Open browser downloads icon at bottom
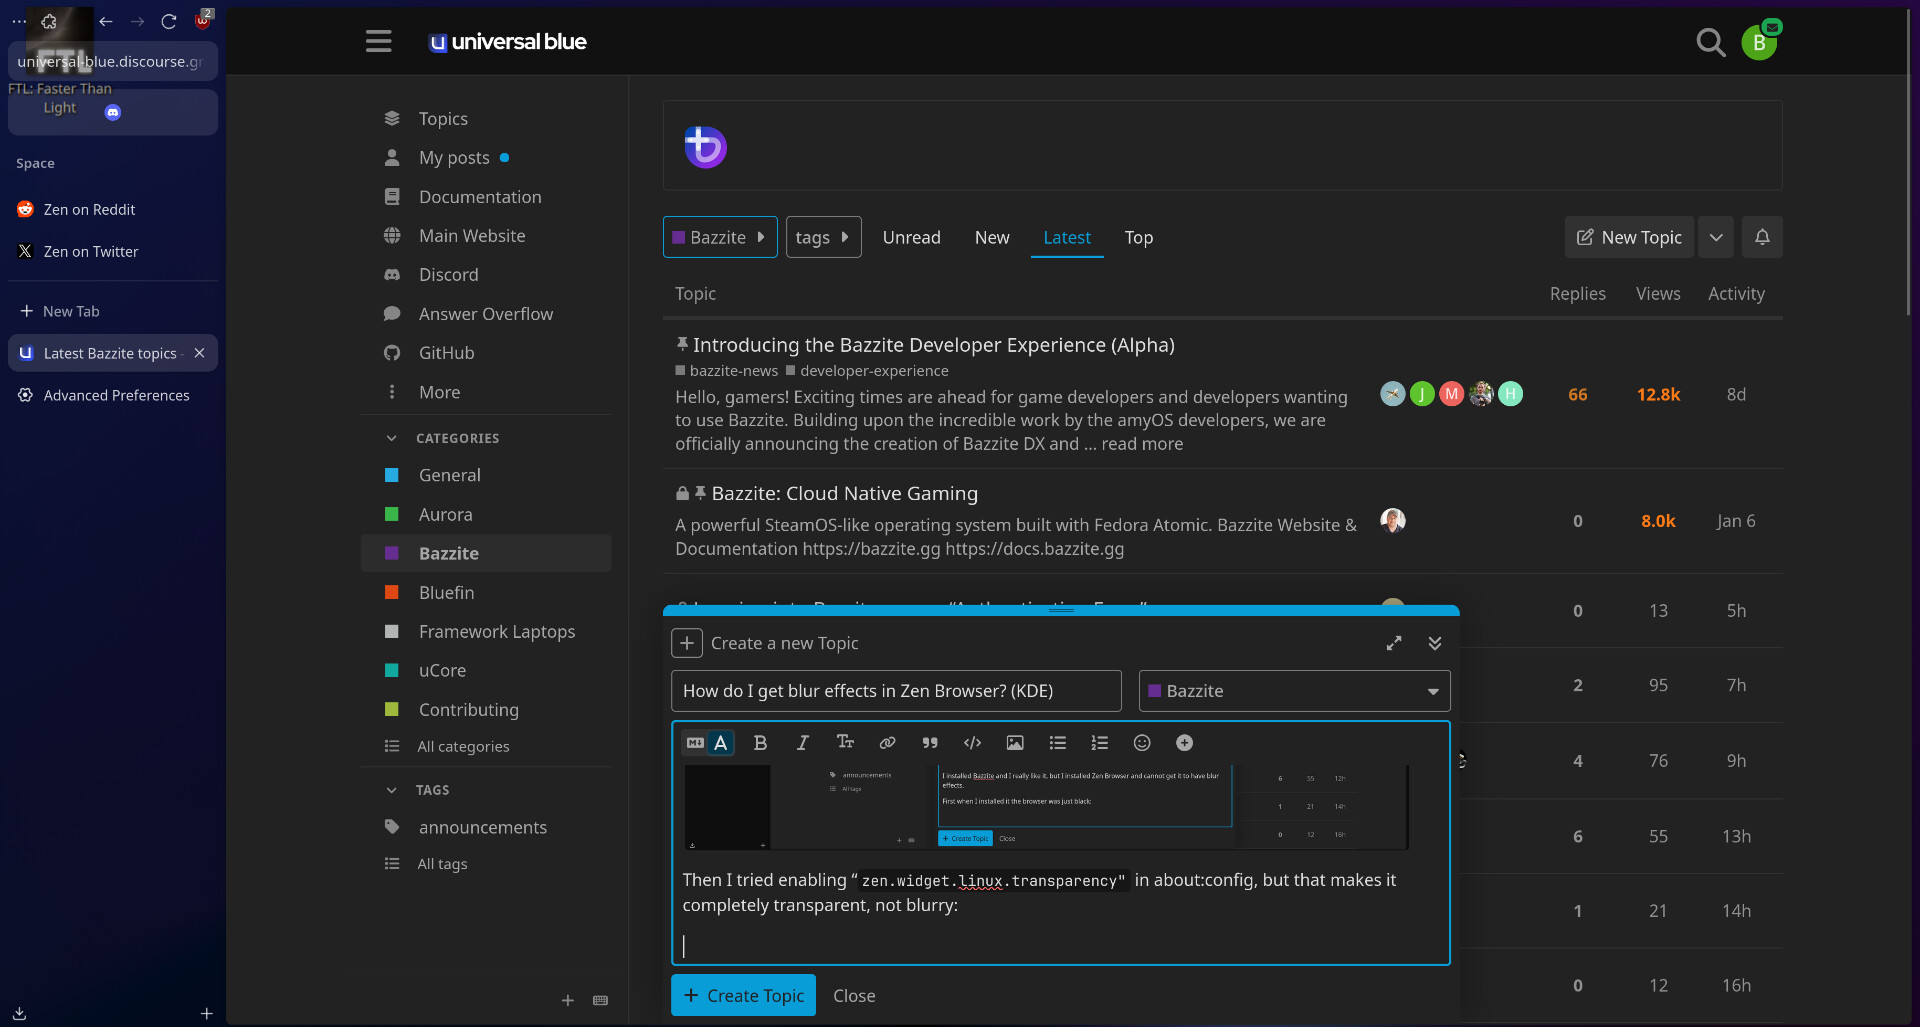 click(x=19, y=1013)
